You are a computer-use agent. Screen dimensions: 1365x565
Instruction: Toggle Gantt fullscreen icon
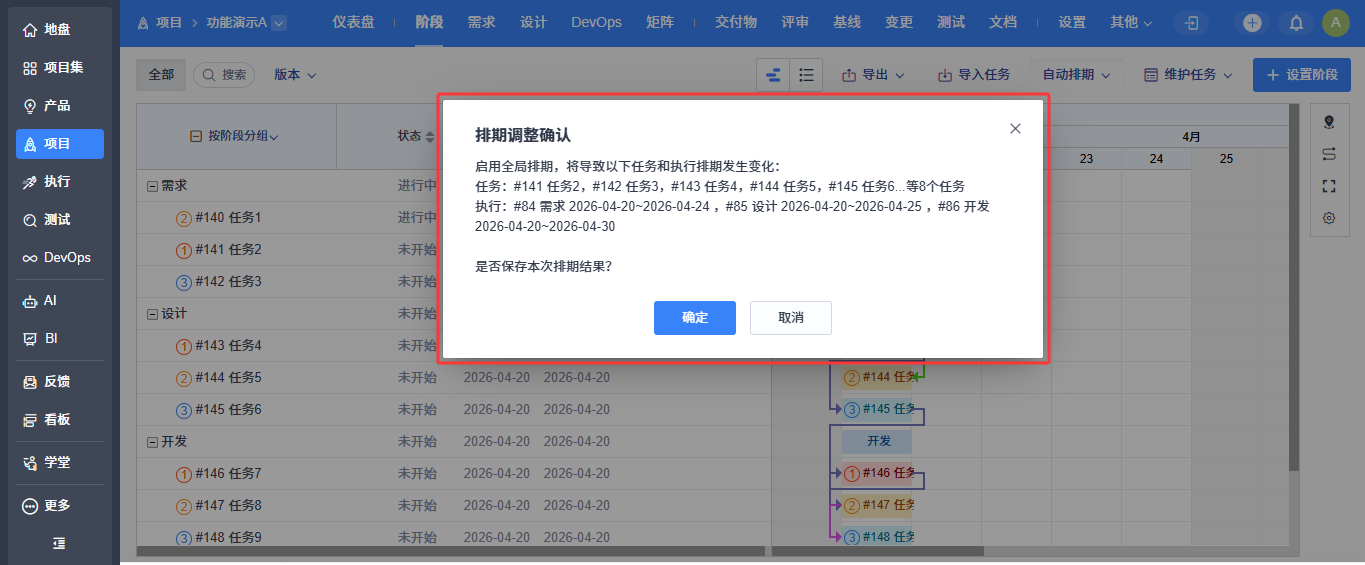(x=1329, y=186)
